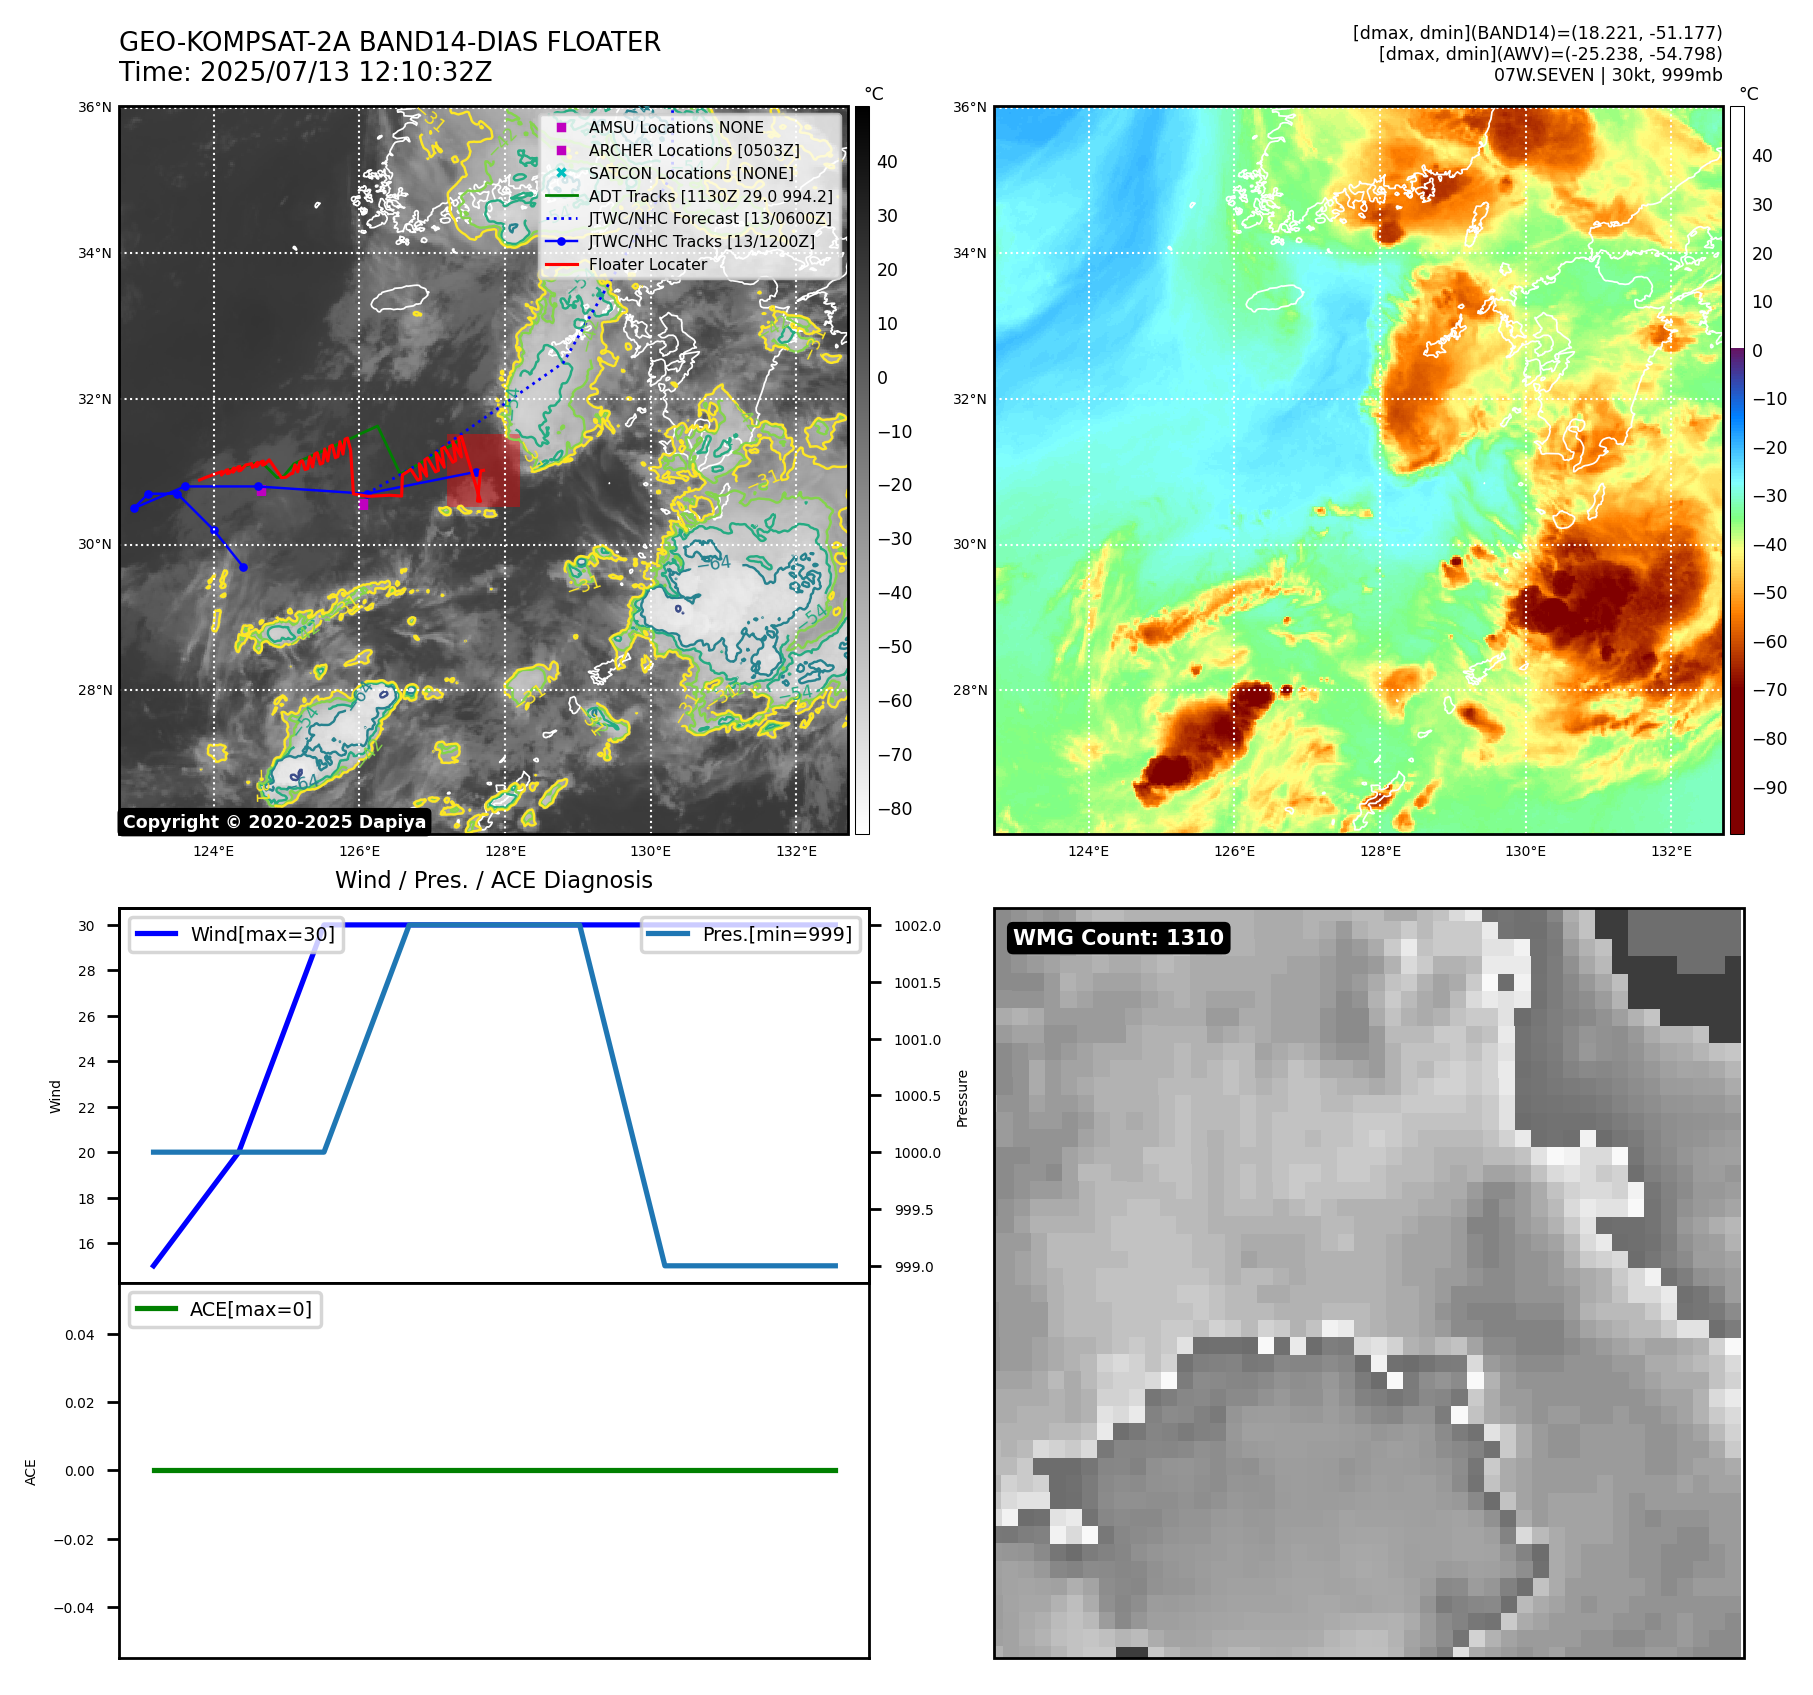The width and height of the screenshot is (1813, 1695).
Task: Click the 36°N latitude label on left map
Action: pos(95,107)
